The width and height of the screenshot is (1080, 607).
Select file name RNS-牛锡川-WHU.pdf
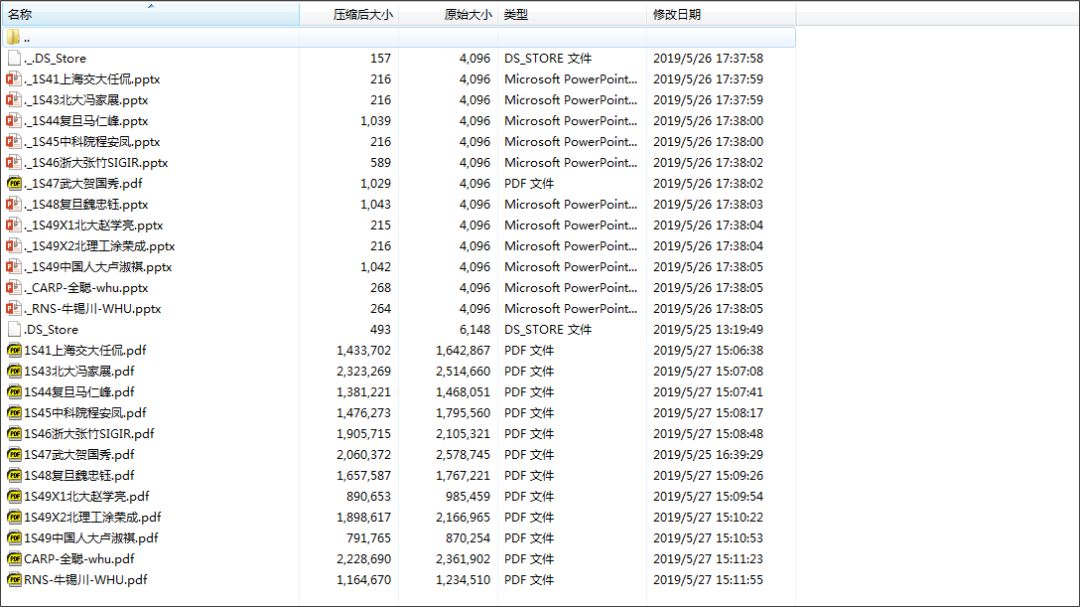point(85,579)
